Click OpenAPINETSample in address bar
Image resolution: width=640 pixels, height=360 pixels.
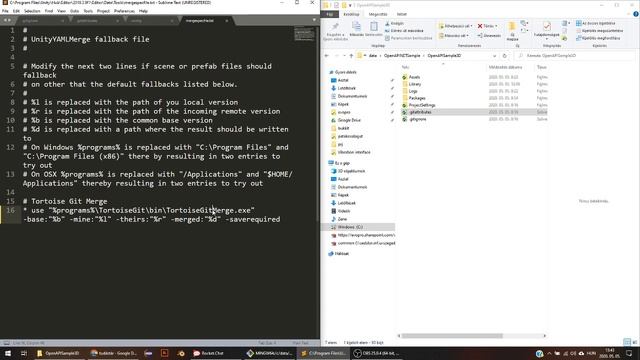pos(402,56)
